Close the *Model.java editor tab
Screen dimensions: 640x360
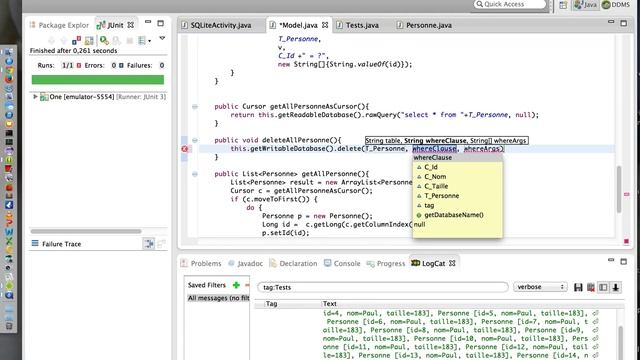click(325, 25)
